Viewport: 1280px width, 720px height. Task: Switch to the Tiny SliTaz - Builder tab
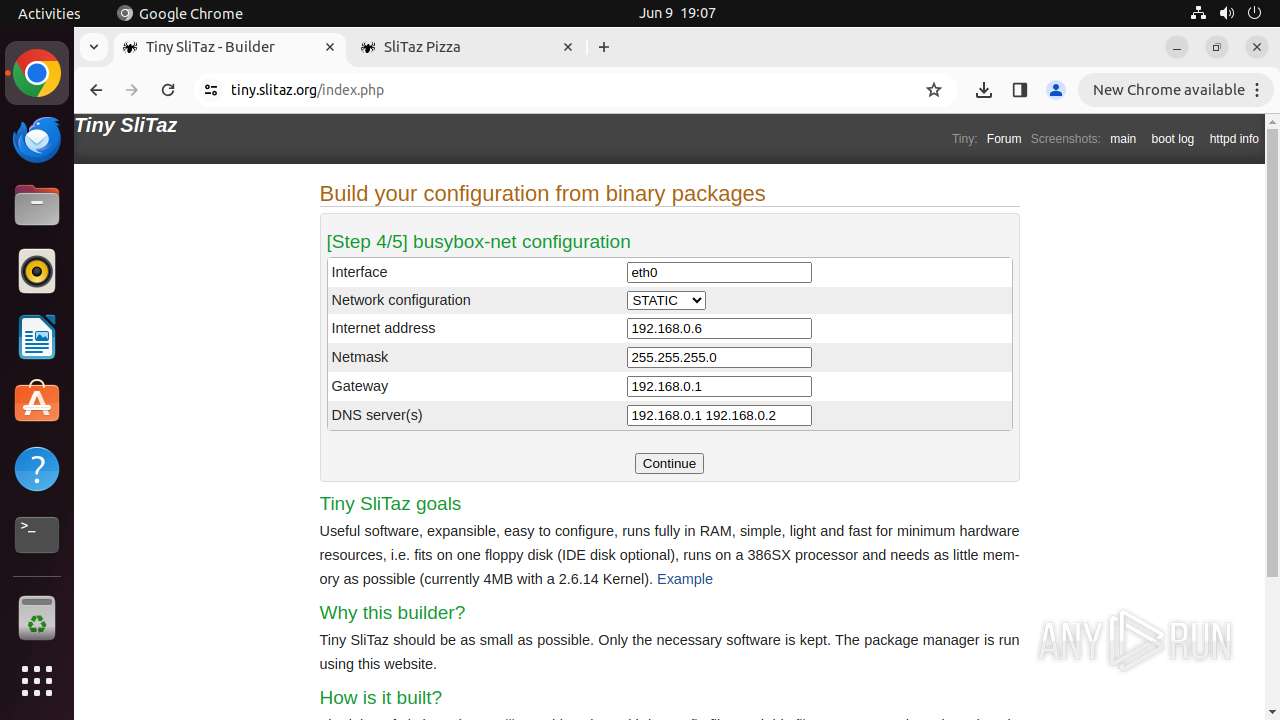pyautogui.click(x=229, y=47)
